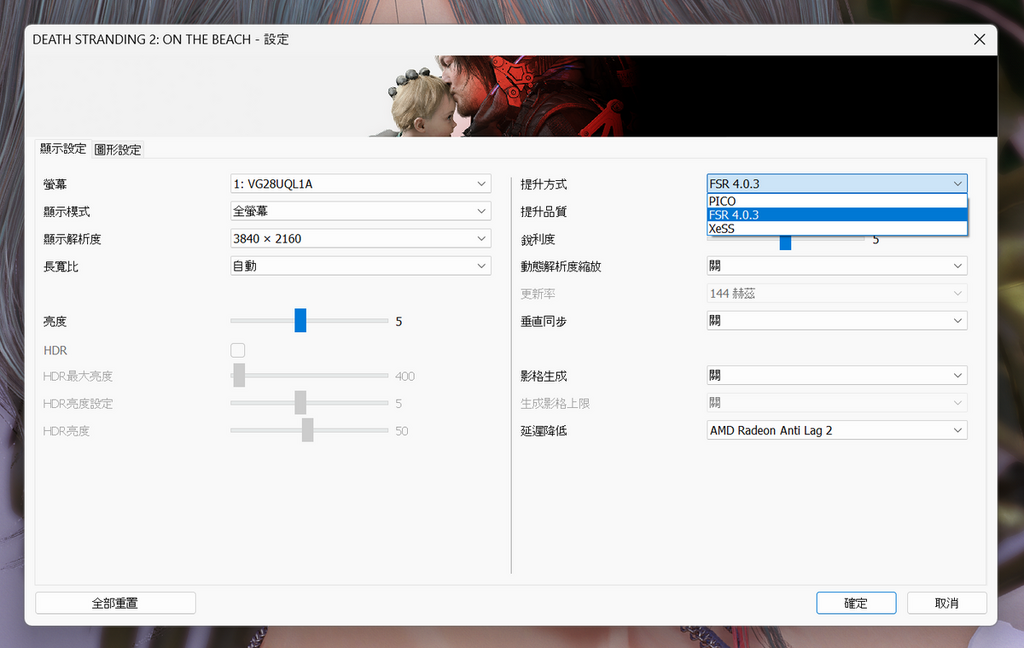Screen dimensions: 1024x648
Task: Open the 顯示解析度 resolution dropdown
Action: 360,239
